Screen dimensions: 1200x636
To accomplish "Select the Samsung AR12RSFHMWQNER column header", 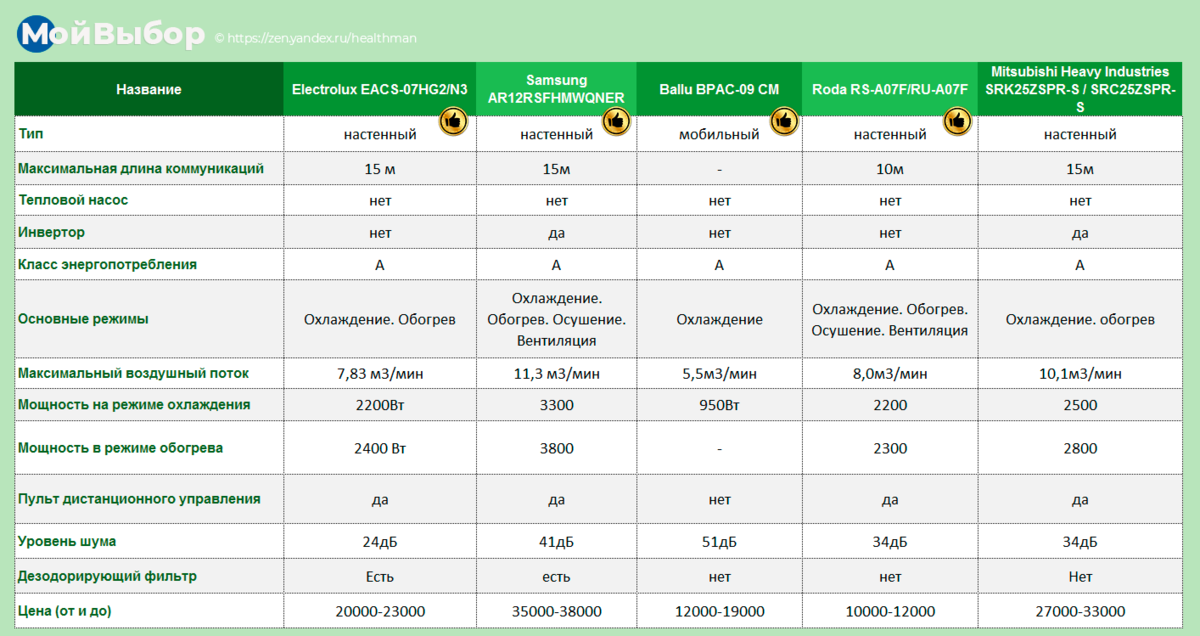I will point(556,89).
